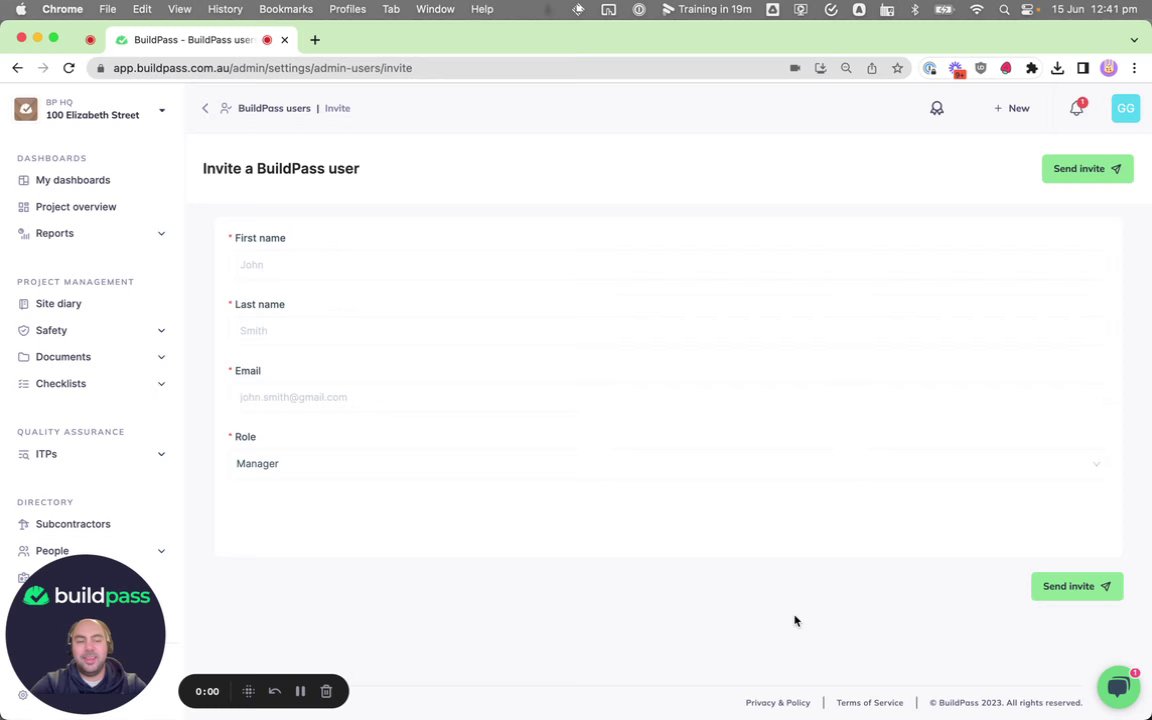Open Chrome extensions puzzle icon
The image size is (1152, 720).
click(x=1032, y=68)
